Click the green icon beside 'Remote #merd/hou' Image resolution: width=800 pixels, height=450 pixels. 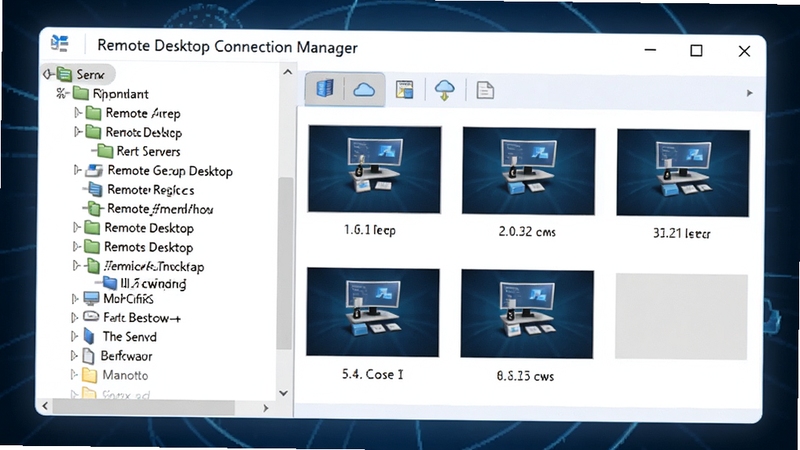(94, 208)
